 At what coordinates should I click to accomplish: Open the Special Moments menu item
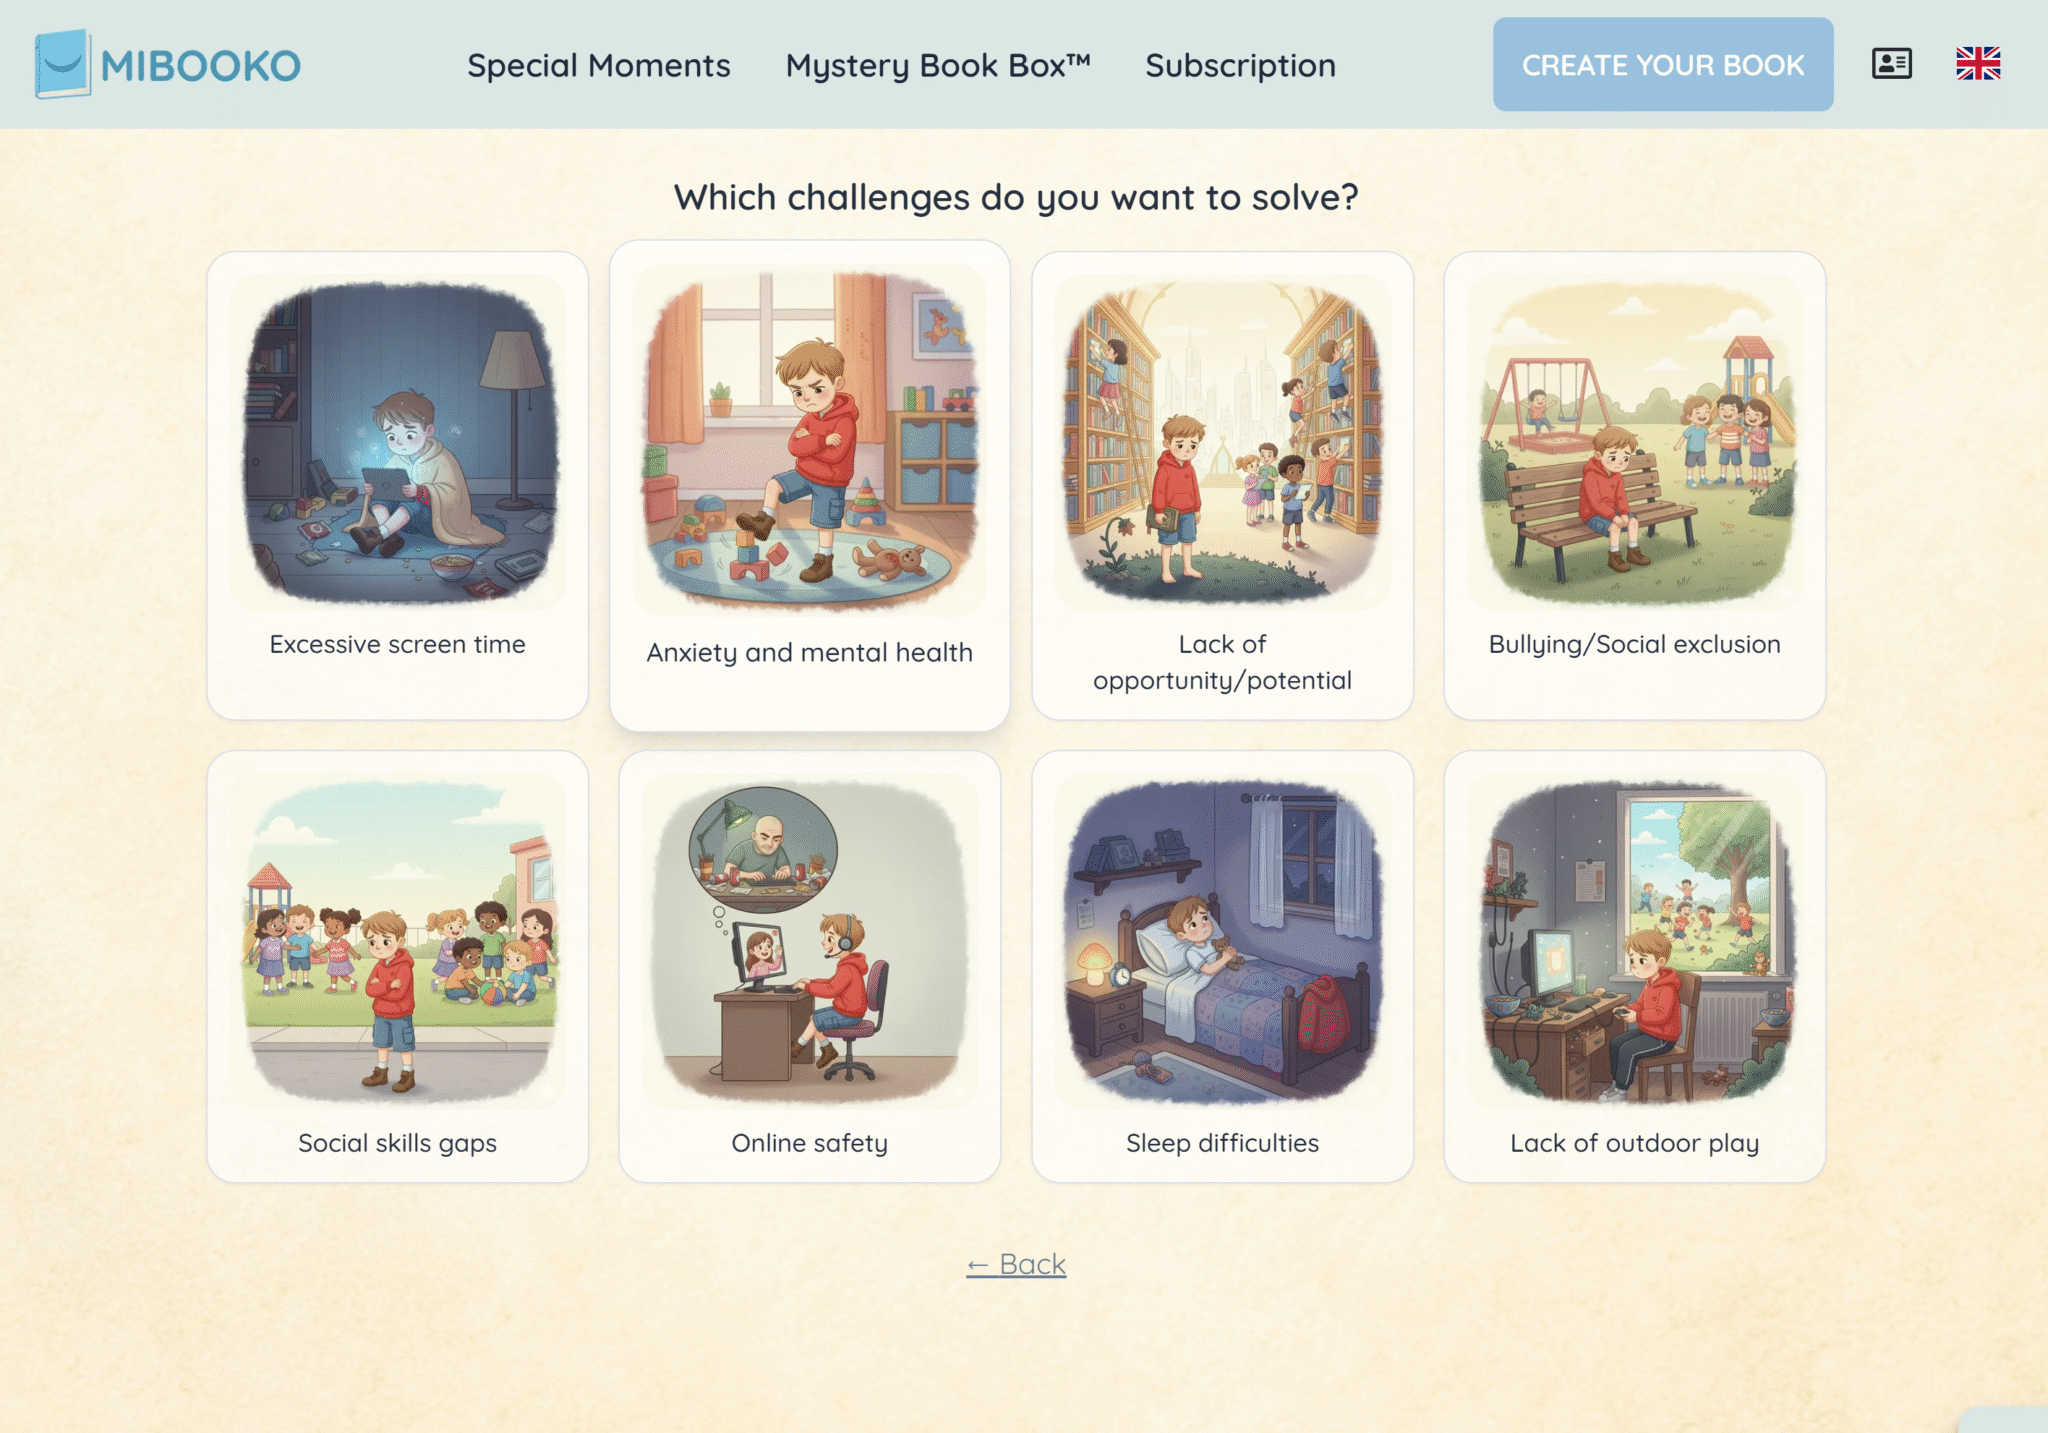[x=599, y=65]
